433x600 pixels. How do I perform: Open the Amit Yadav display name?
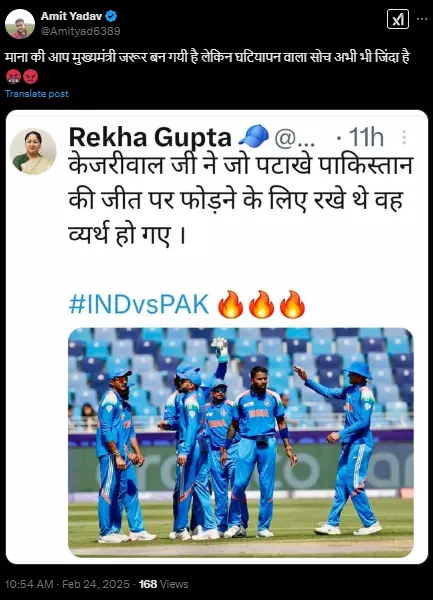pos(71,16)
